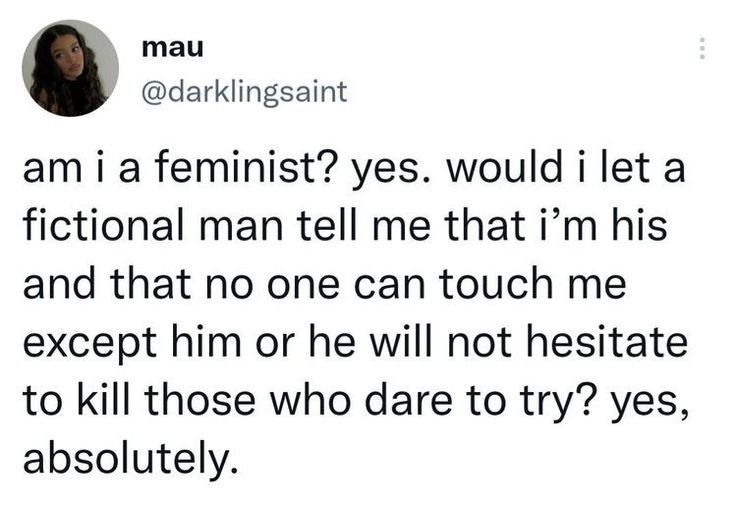Click mau's profile picture avatar
The width and height of the screenshot is (736, 505).
tap(70, 69)
